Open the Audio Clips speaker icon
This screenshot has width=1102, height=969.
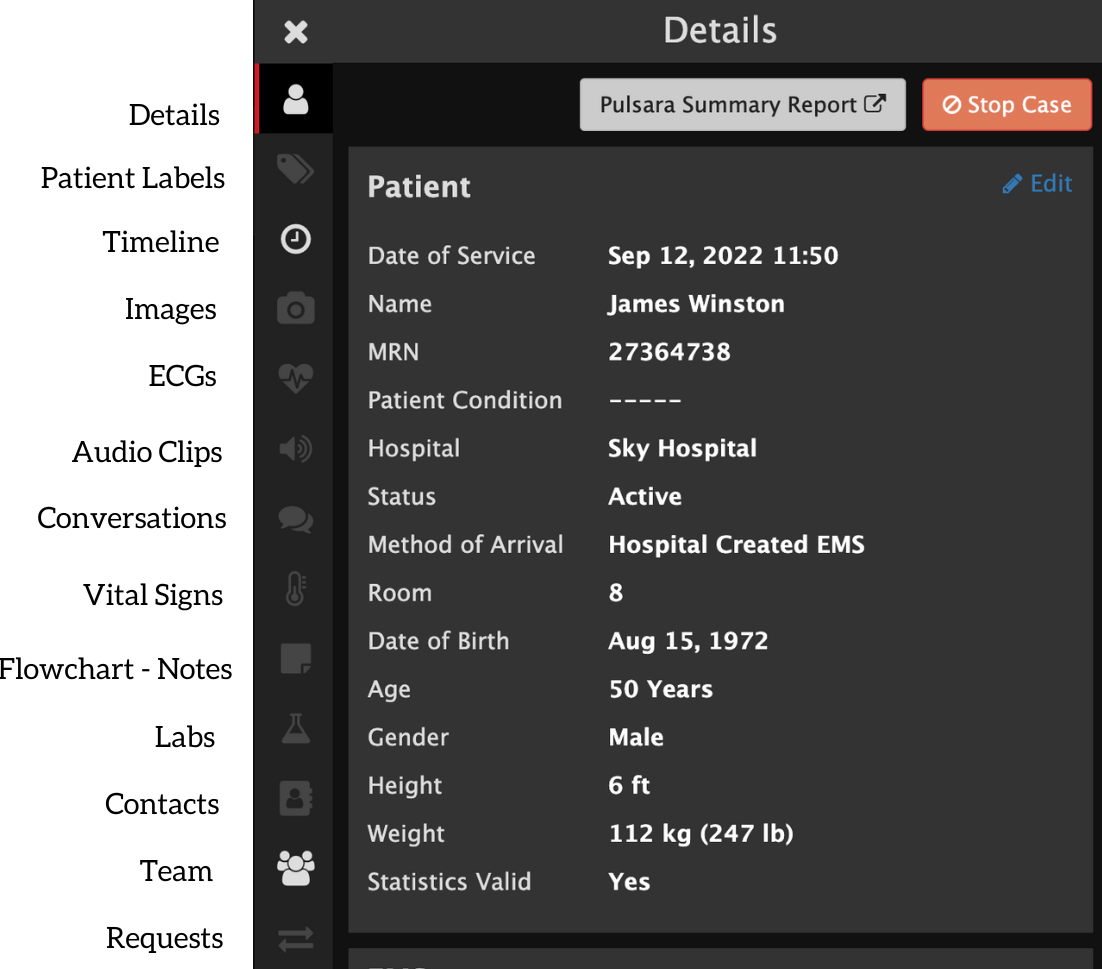click(x=296, y=448)
